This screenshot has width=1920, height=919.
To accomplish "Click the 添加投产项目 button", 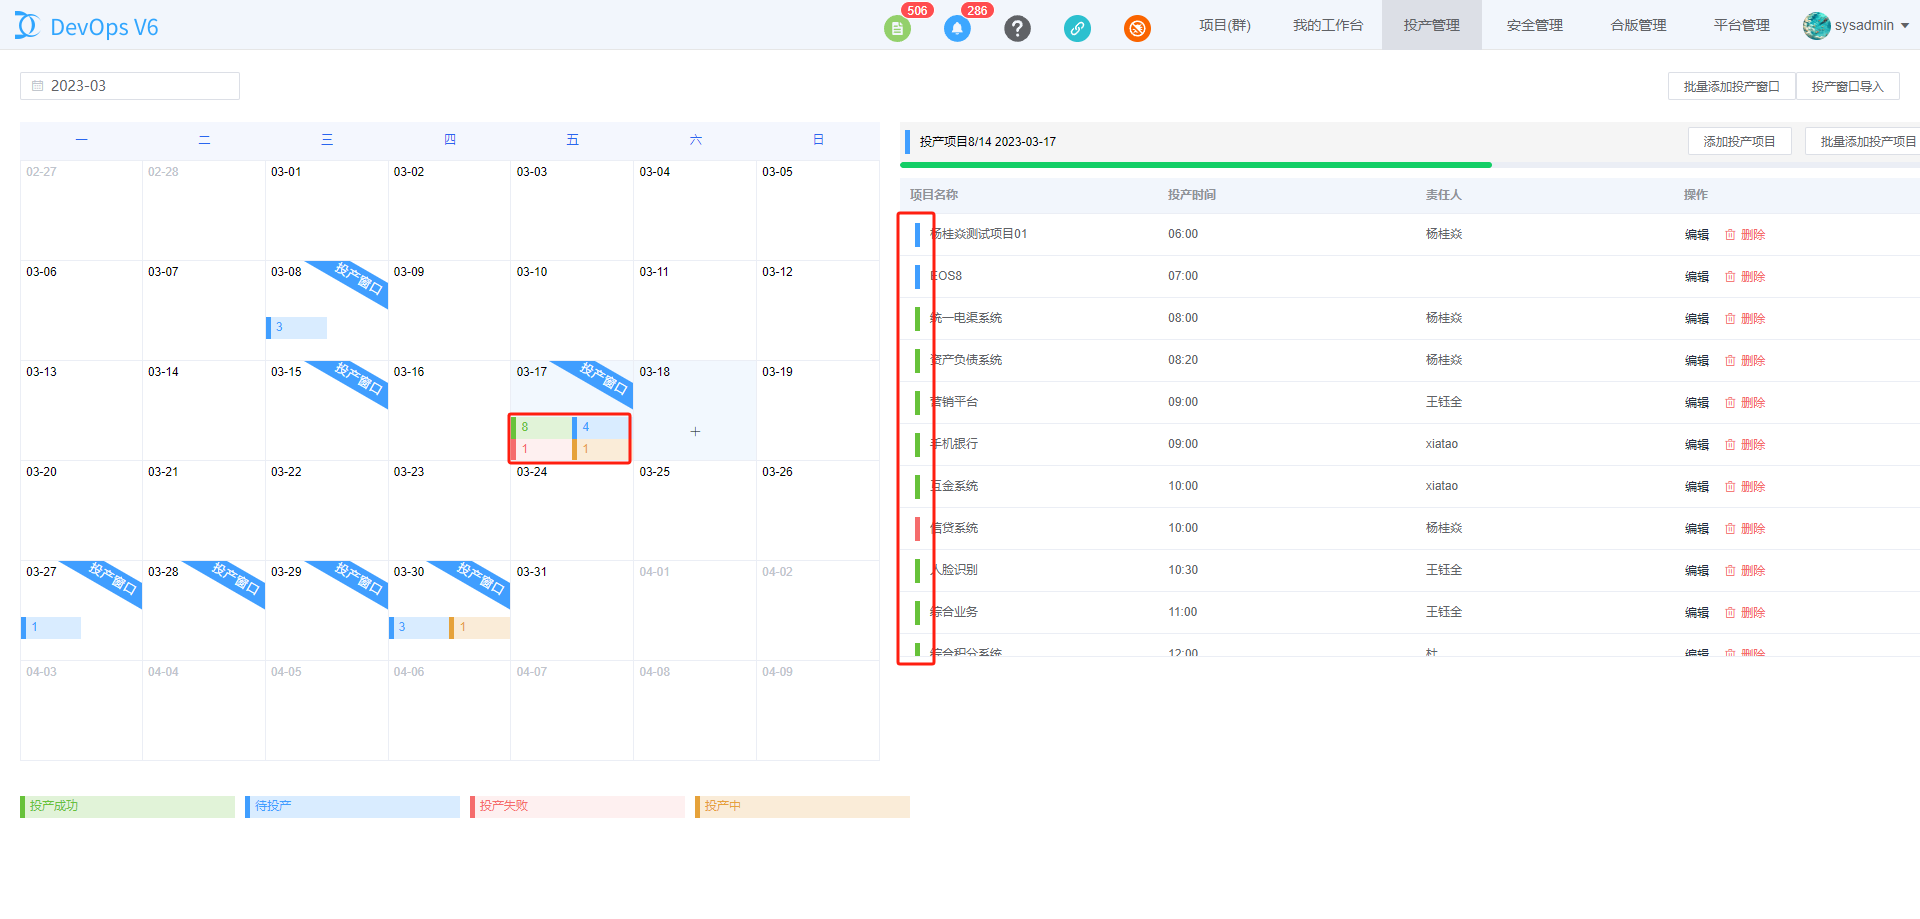I will [1739, 142].
